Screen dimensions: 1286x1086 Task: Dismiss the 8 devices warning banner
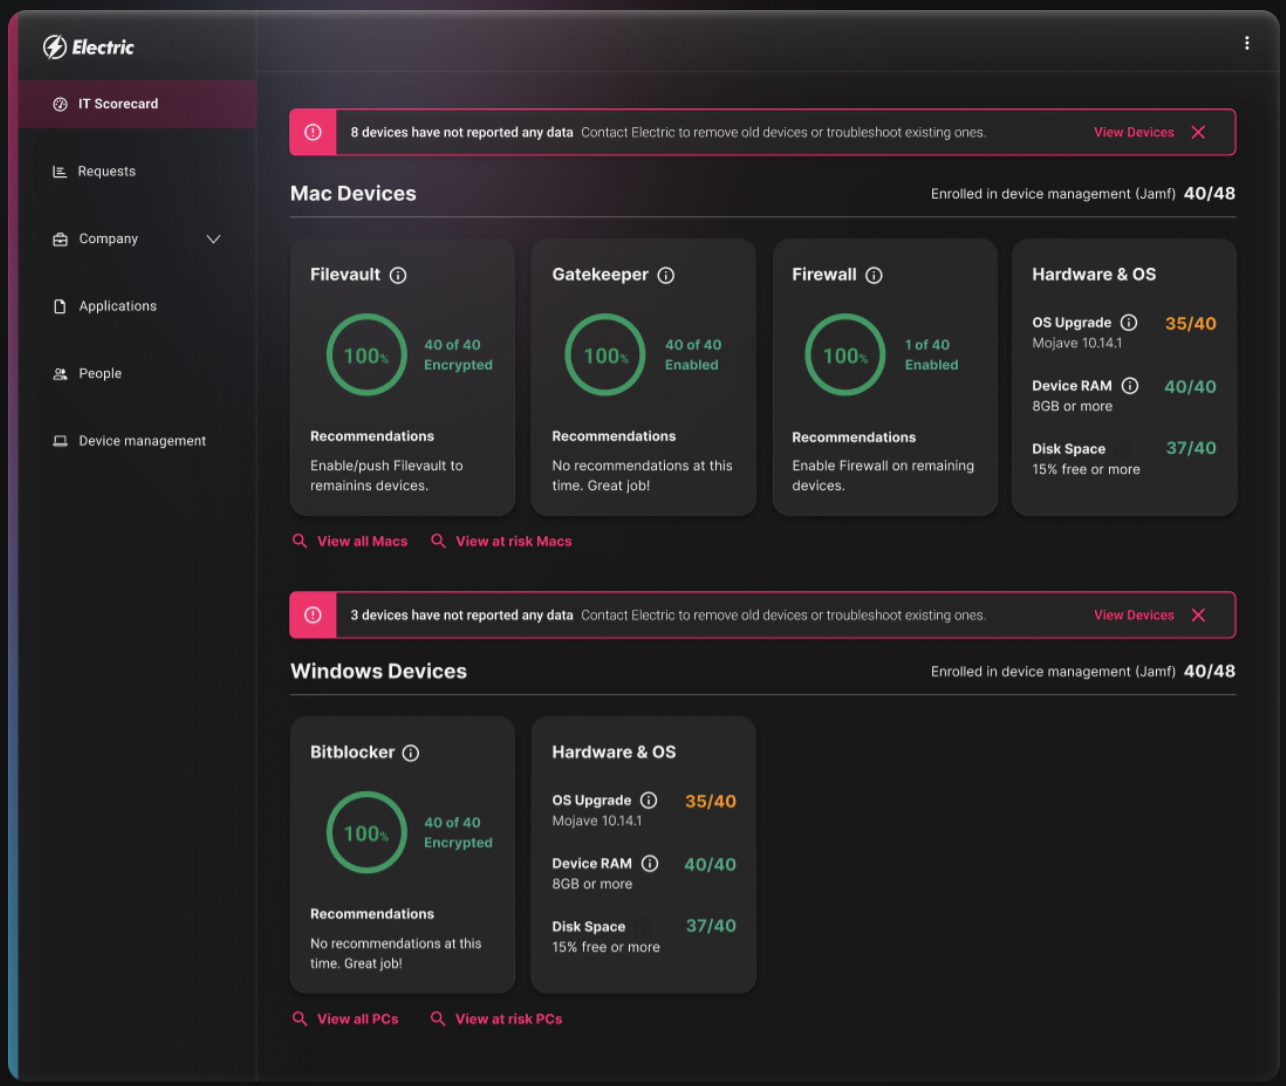[x=1197, y=131]
